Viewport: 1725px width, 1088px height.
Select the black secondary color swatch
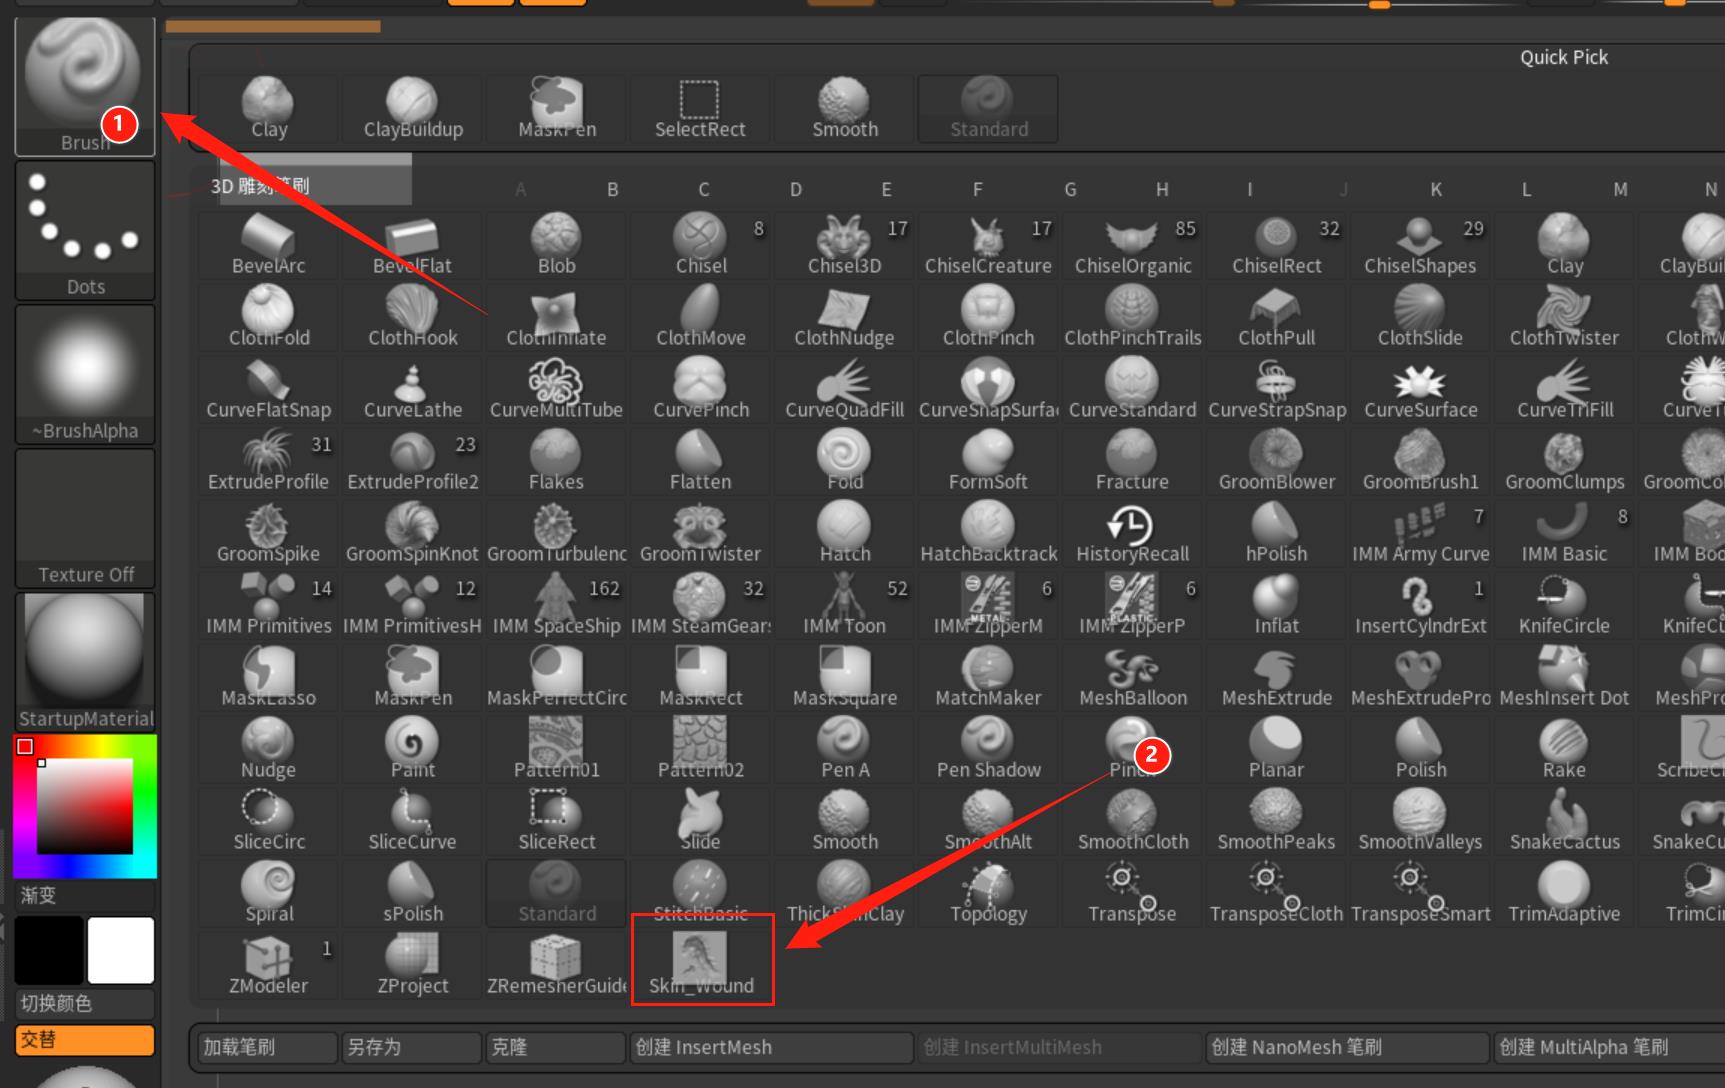[x=49, y=950]
